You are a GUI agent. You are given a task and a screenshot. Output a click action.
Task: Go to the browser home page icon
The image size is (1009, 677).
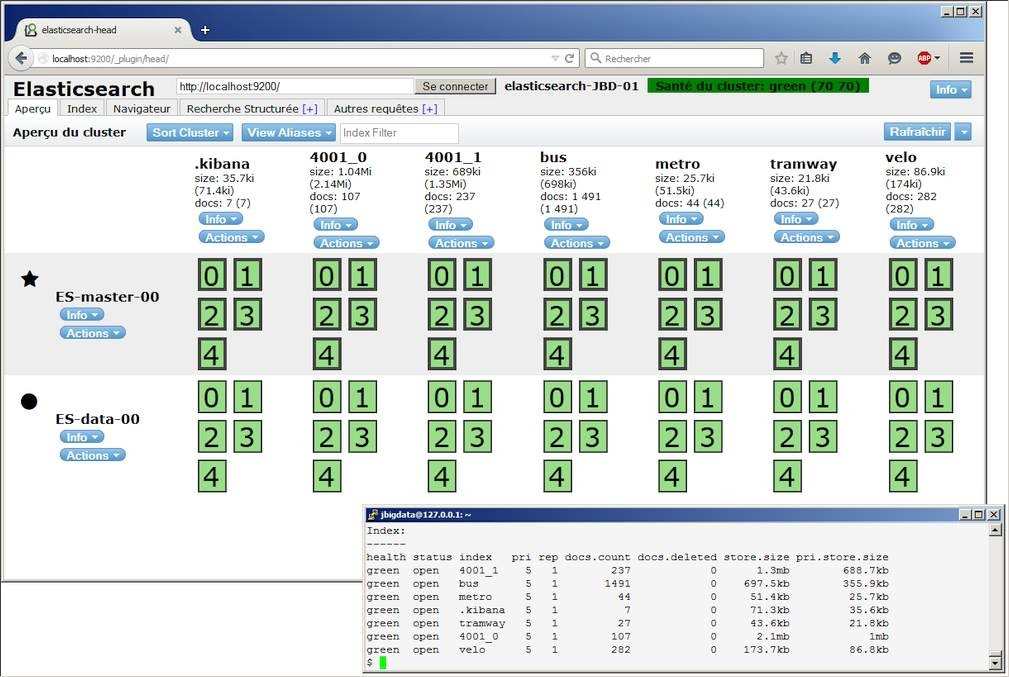tap(864, 58)
